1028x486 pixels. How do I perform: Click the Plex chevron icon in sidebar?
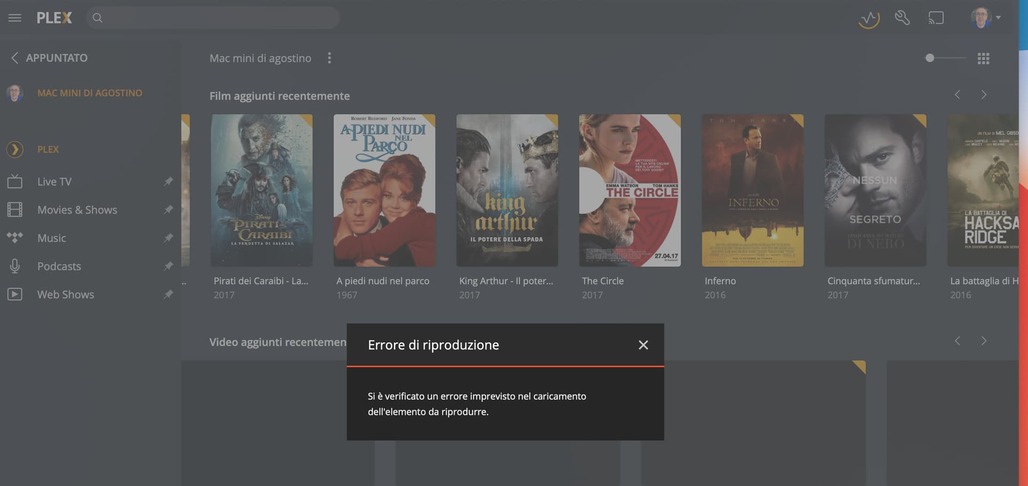point(14,150)
